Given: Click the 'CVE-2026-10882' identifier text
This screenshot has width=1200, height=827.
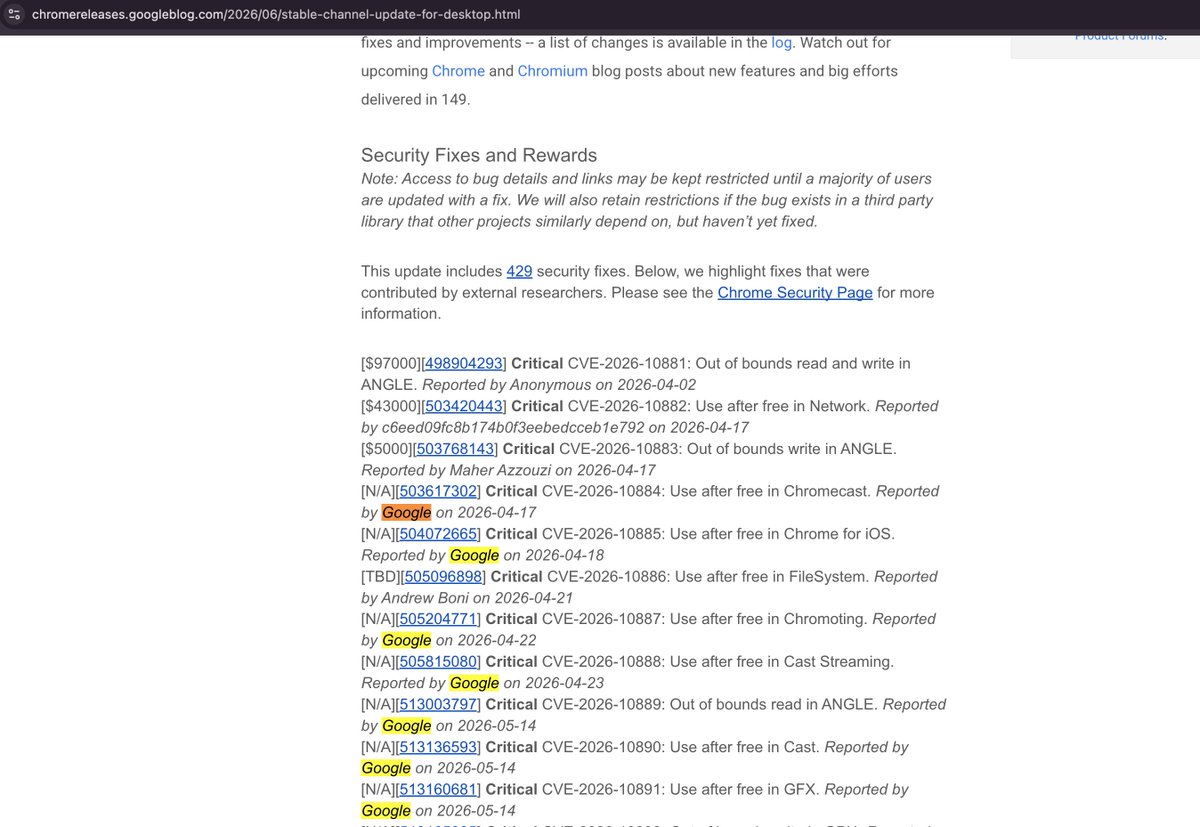Looking at the screenshot, I should coord(629,406).
